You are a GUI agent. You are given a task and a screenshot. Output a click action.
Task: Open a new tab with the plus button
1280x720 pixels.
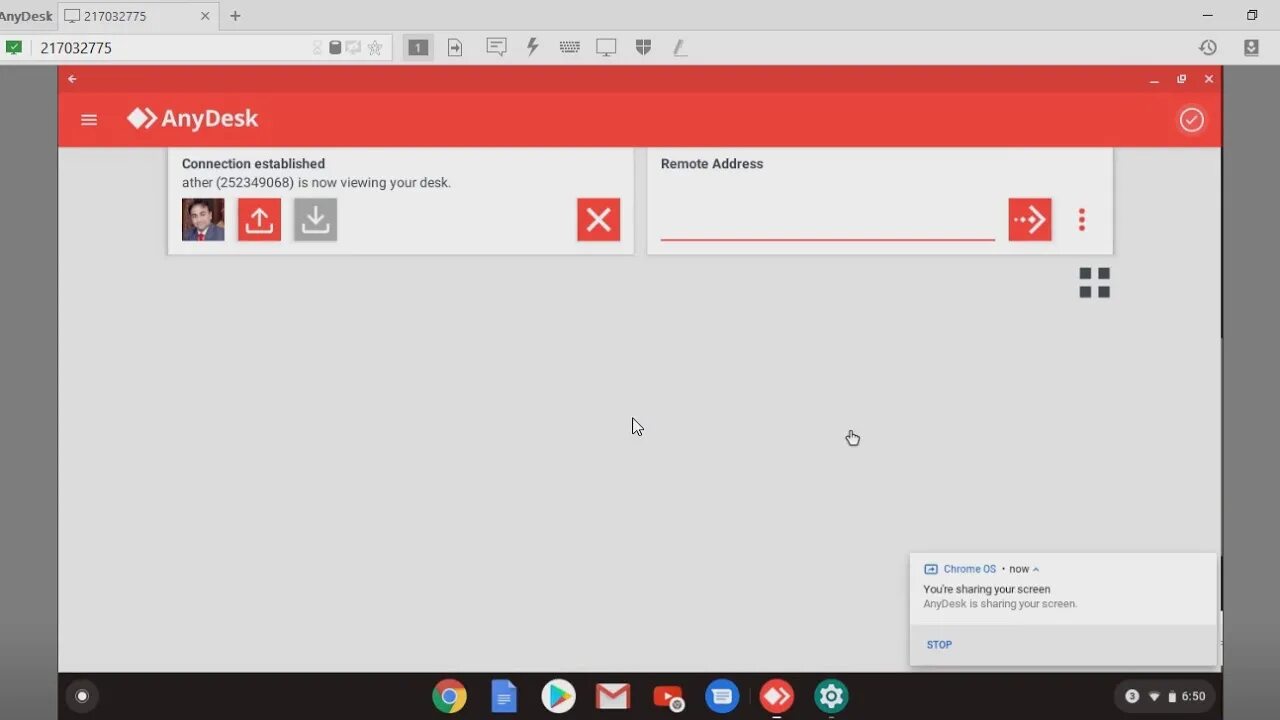coord(235,16)
